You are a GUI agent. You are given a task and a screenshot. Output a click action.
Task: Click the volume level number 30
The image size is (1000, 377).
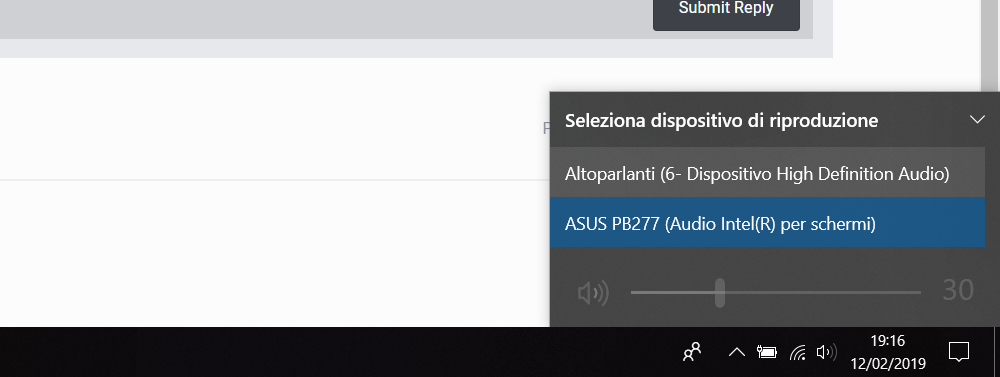[958, 291]
